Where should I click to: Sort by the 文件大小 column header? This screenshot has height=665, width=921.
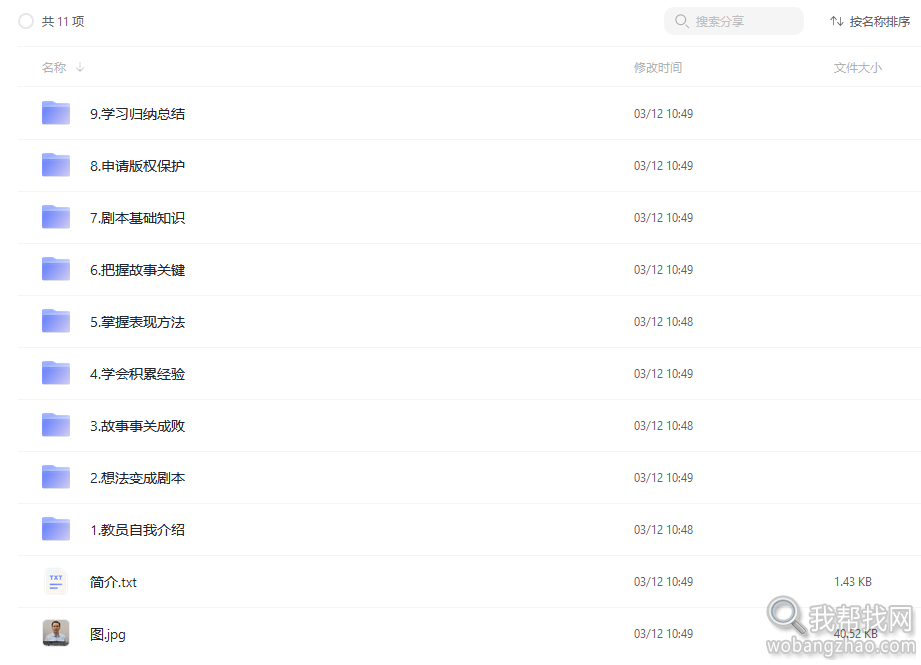[858, 68]
